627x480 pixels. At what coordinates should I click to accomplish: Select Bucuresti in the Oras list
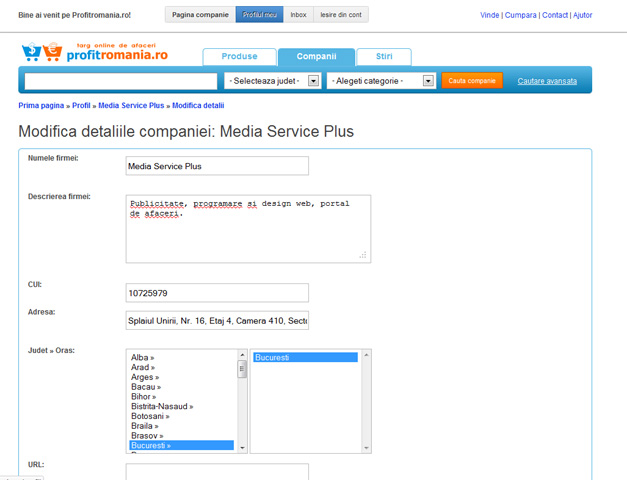click(306, 357)
